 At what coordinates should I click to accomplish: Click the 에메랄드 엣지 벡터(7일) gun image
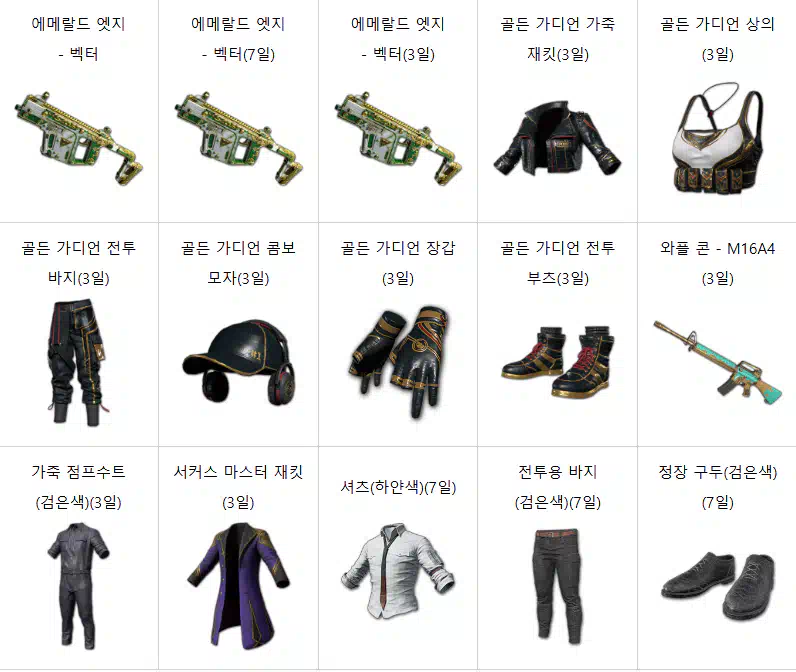(239, 139)
